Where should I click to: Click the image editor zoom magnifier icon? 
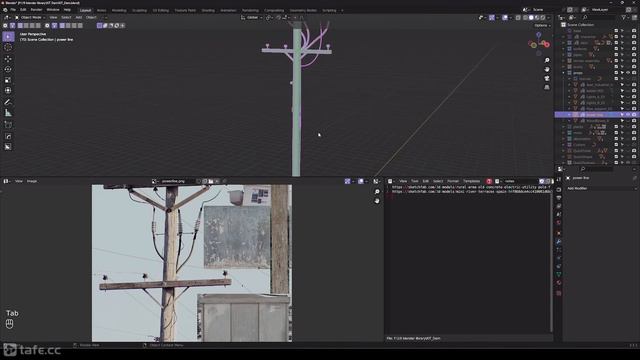(x=377, y=191)
